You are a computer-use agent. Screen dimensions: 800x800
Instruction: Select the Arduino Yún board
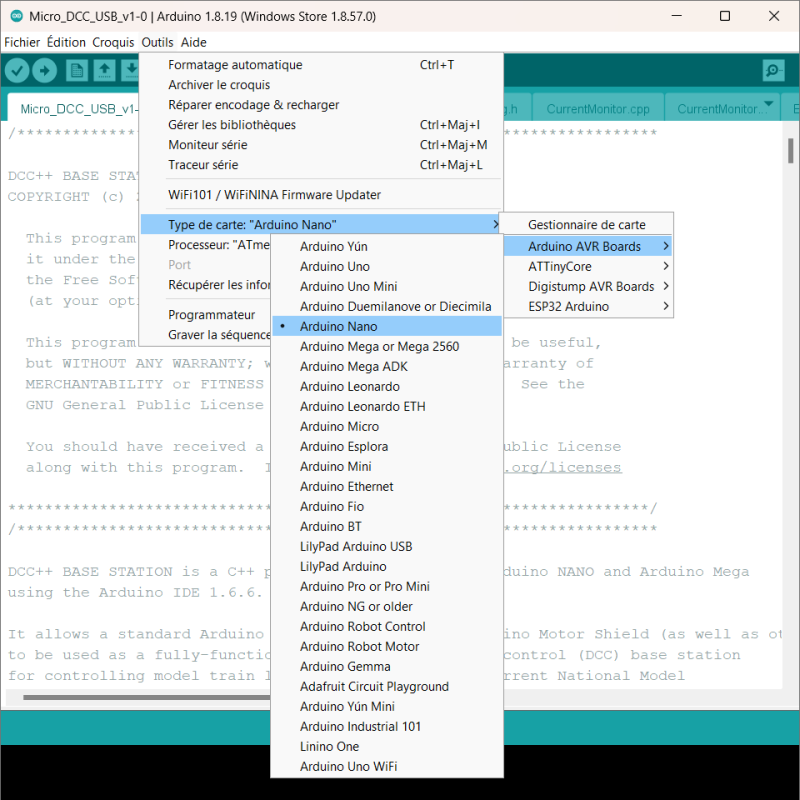click(x=387, y=246)
